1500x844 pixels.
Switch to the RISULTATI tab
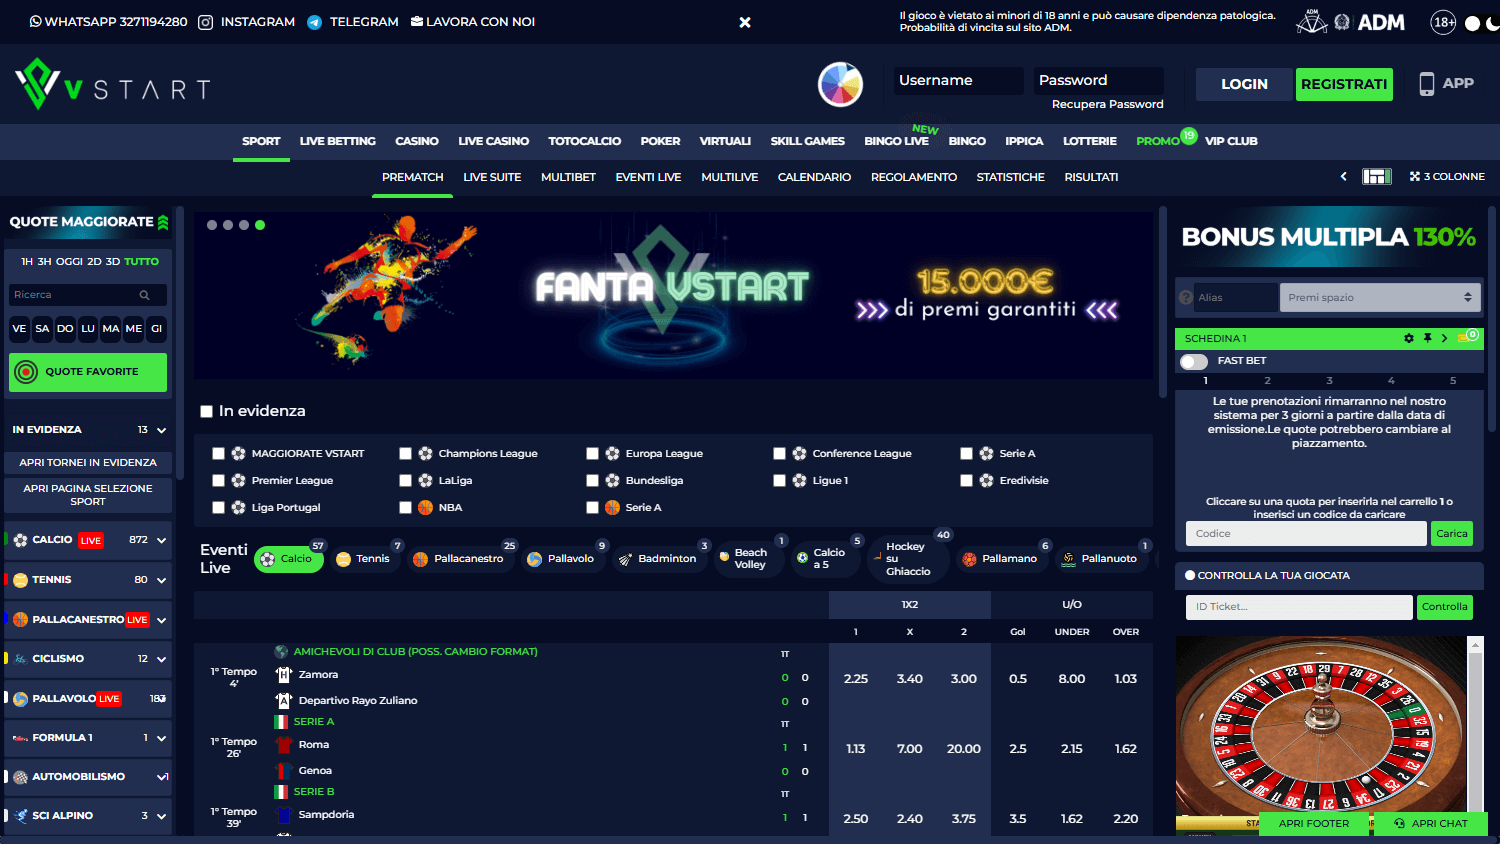[1091, 177]
